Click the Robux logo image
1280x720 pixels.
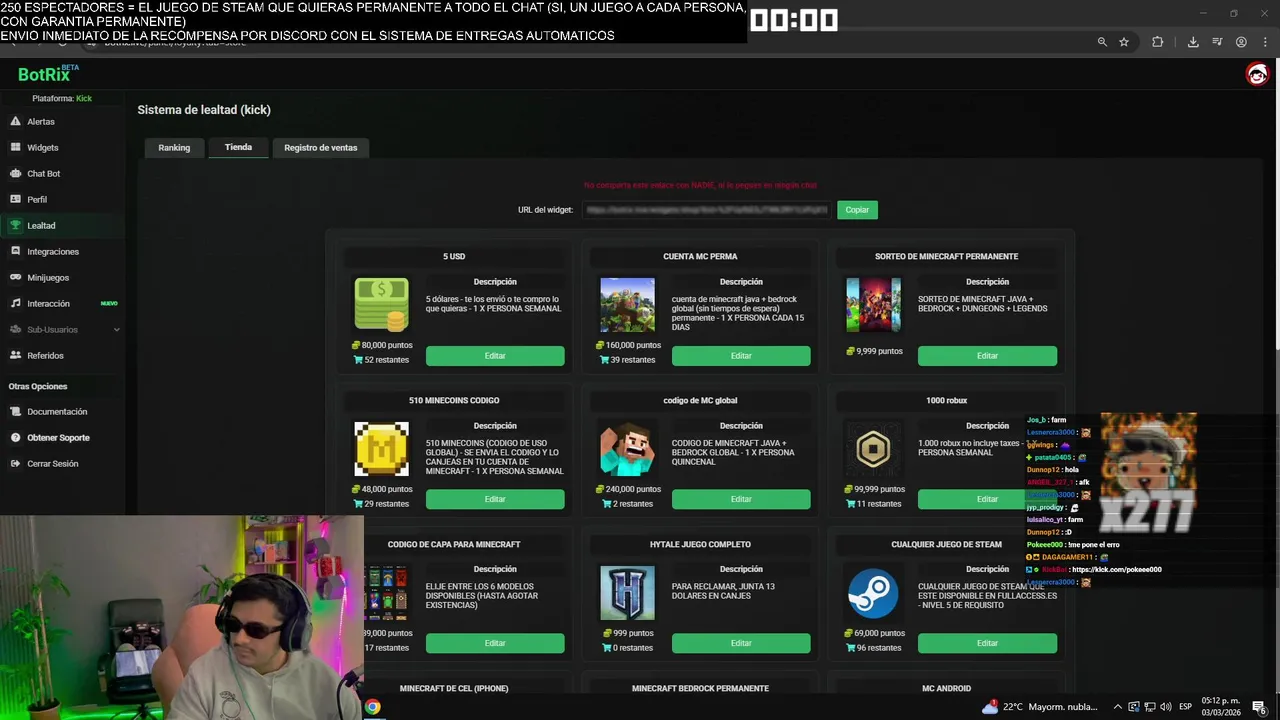(x=873, y=449)
